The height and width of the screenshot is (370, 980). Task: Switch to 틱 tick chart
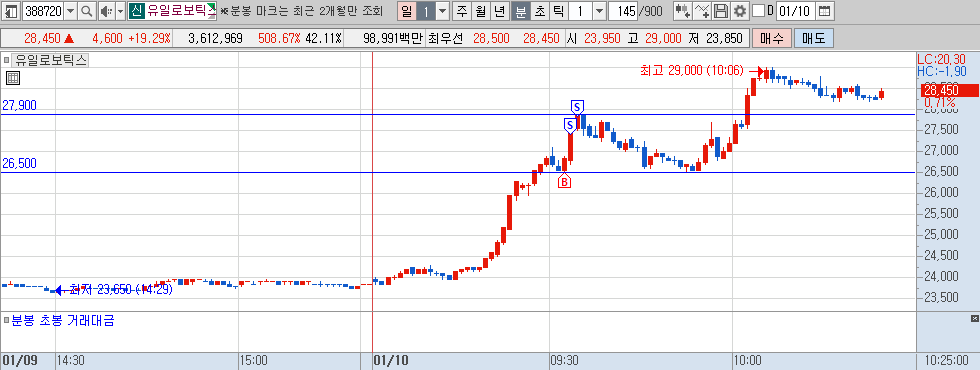pyautogui.click(x=558, y=11)
